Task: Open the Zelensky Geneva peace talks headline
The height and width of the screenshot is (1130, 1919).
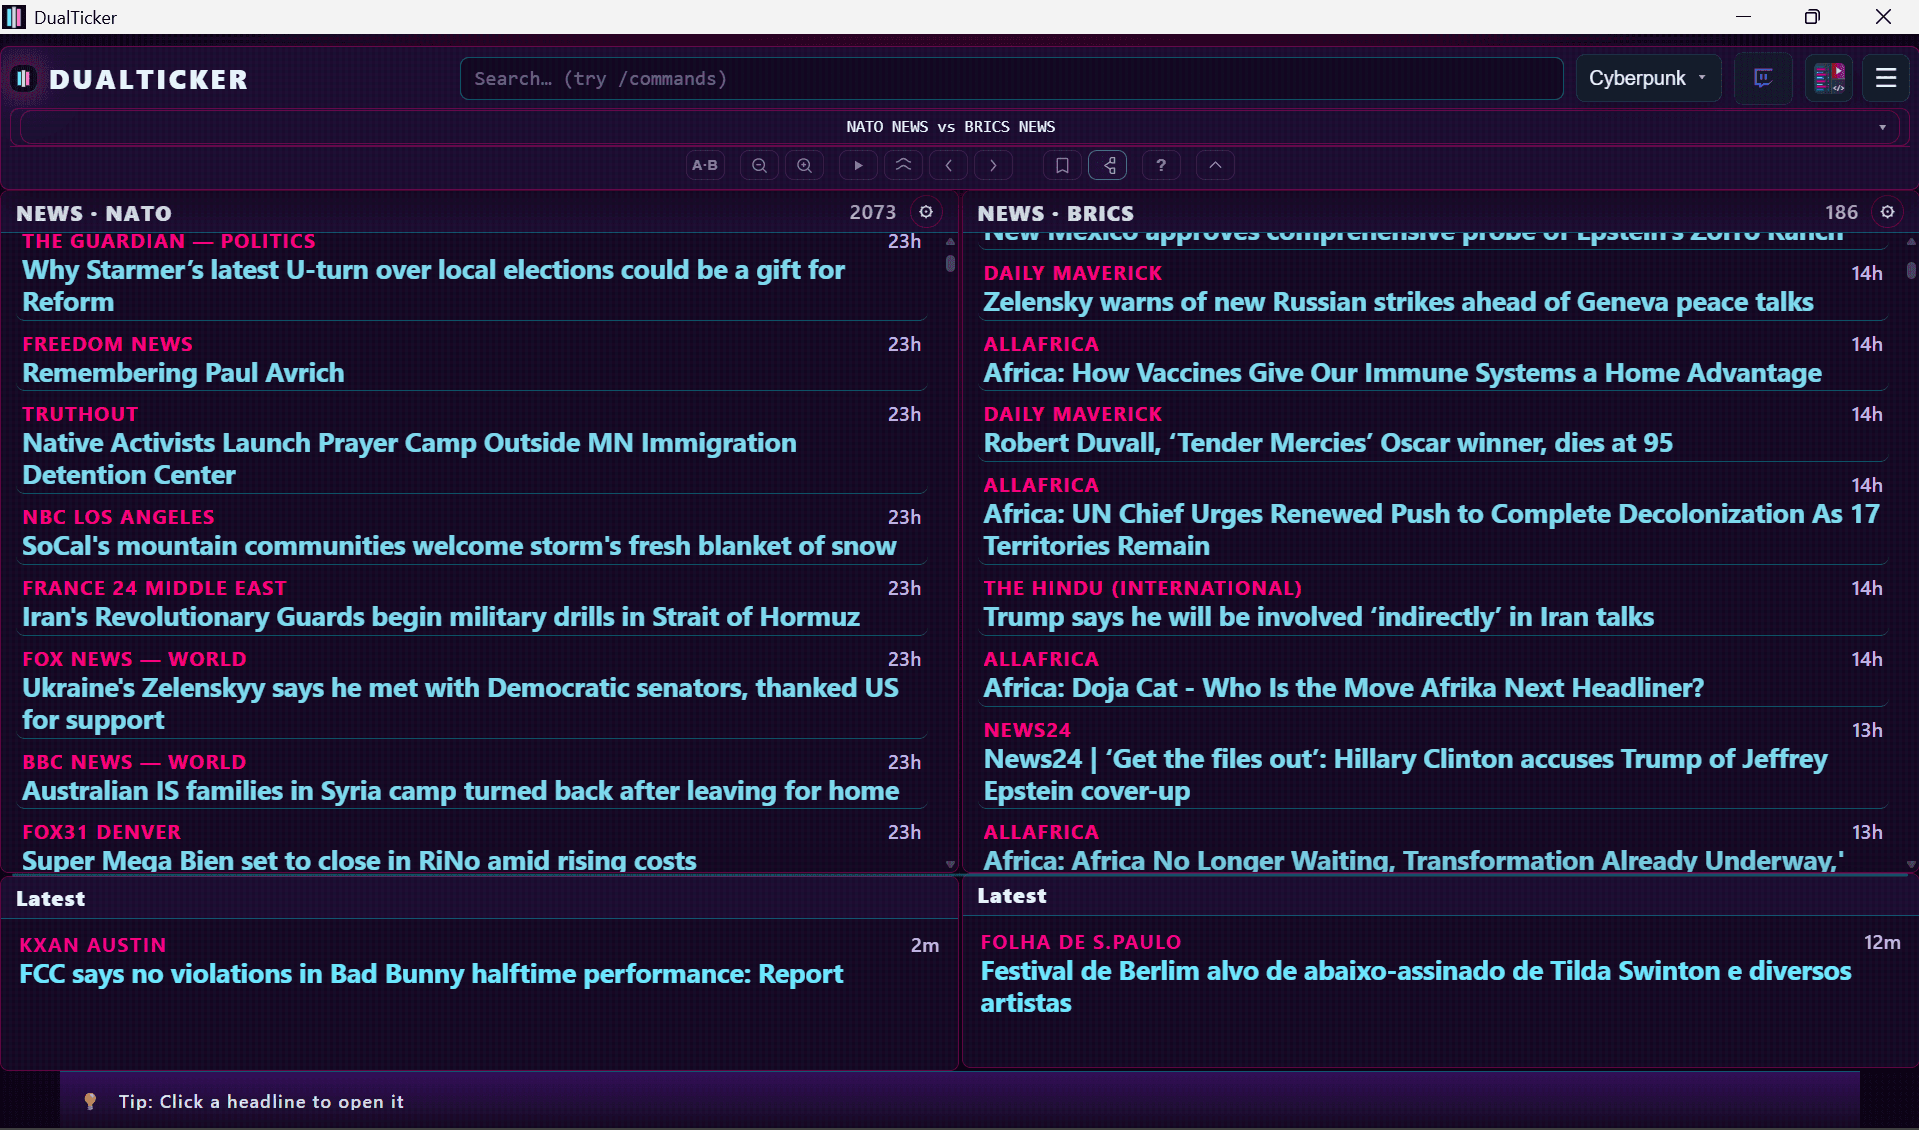Action: click(x=1396, y=302)
